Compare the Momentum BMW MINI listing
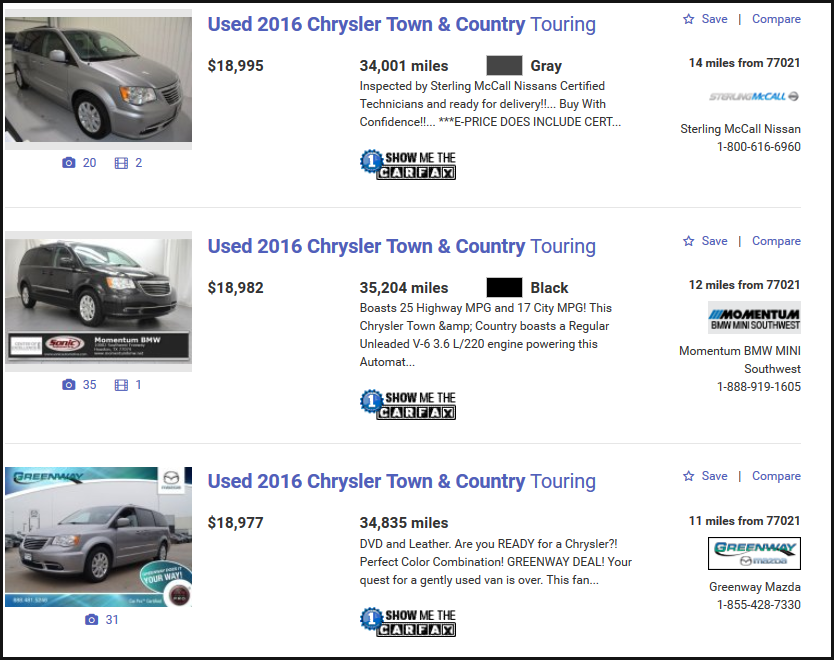The width and height of the screenshot is (834, 660). (x=776, y=241)
